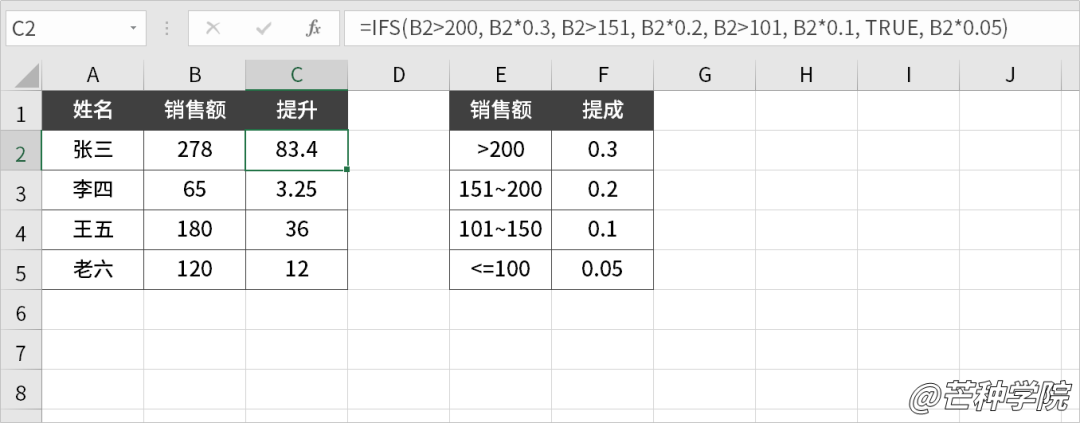1080x423 pixels.
Task: Click cell C2 containing 83.4
Action: point(296,150)
